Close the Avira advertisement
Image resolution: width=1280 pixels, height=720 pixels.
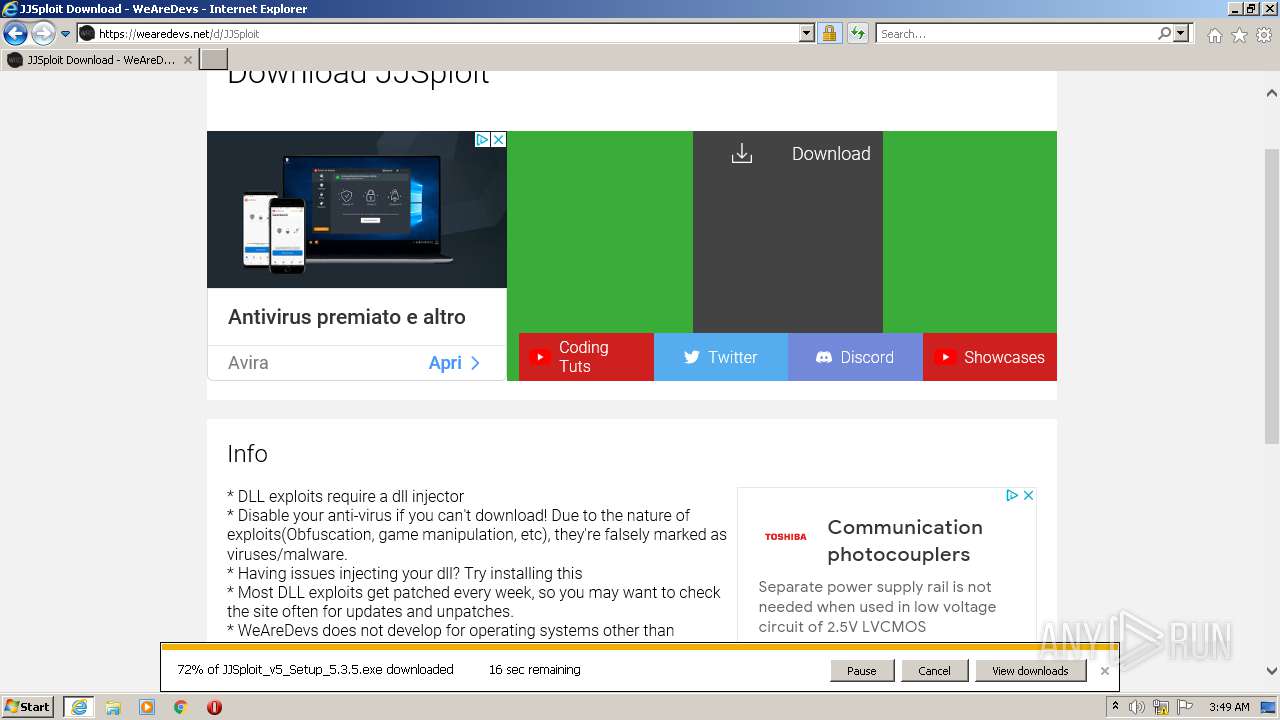(x=498, y=140)
